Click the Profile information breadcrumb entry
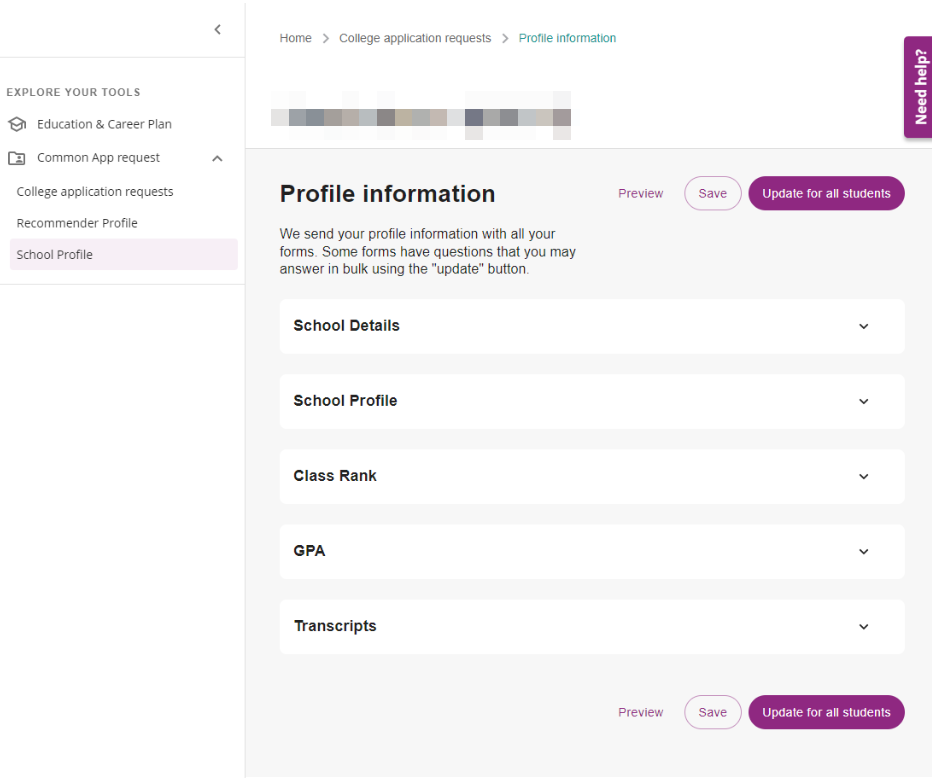This screenshot has width=932, height=778. coord(567,38)
